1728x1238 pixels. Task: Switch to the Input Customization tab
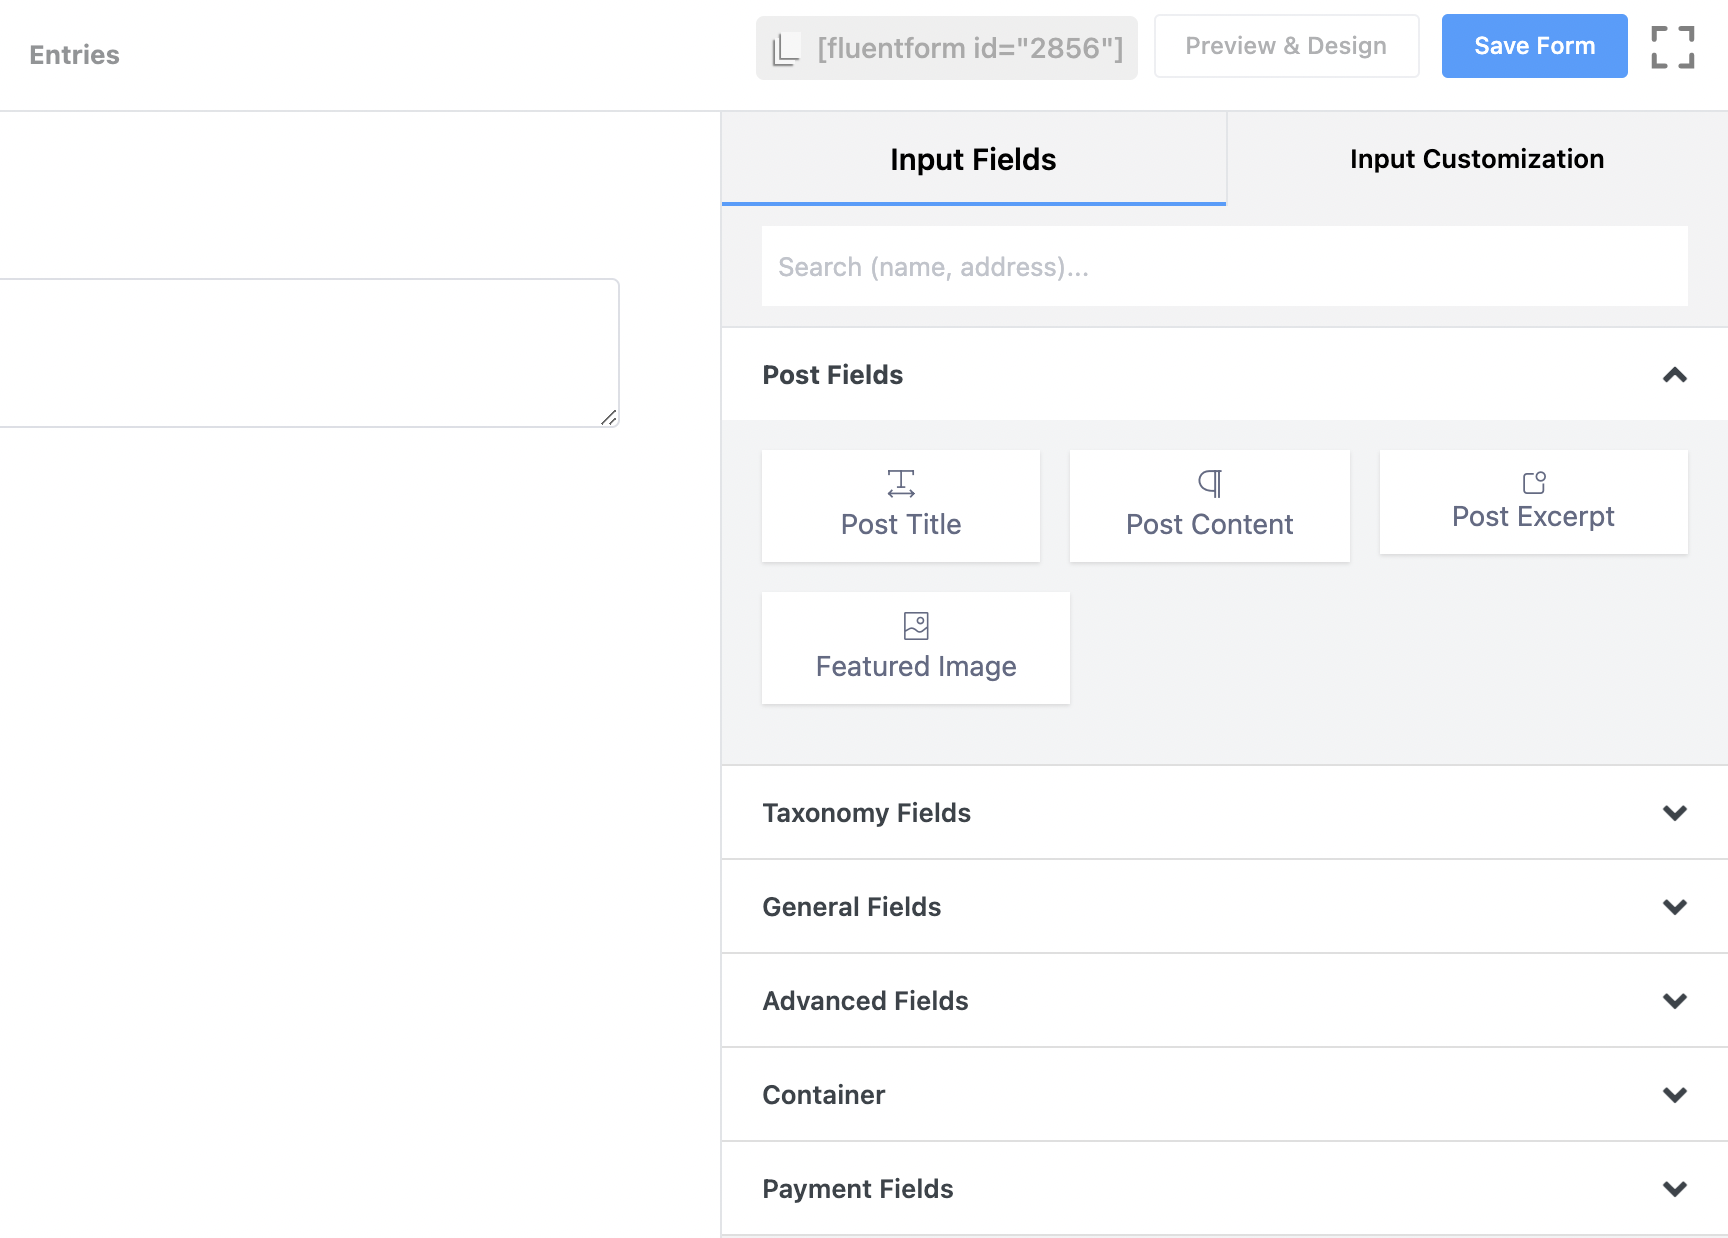1476,158
